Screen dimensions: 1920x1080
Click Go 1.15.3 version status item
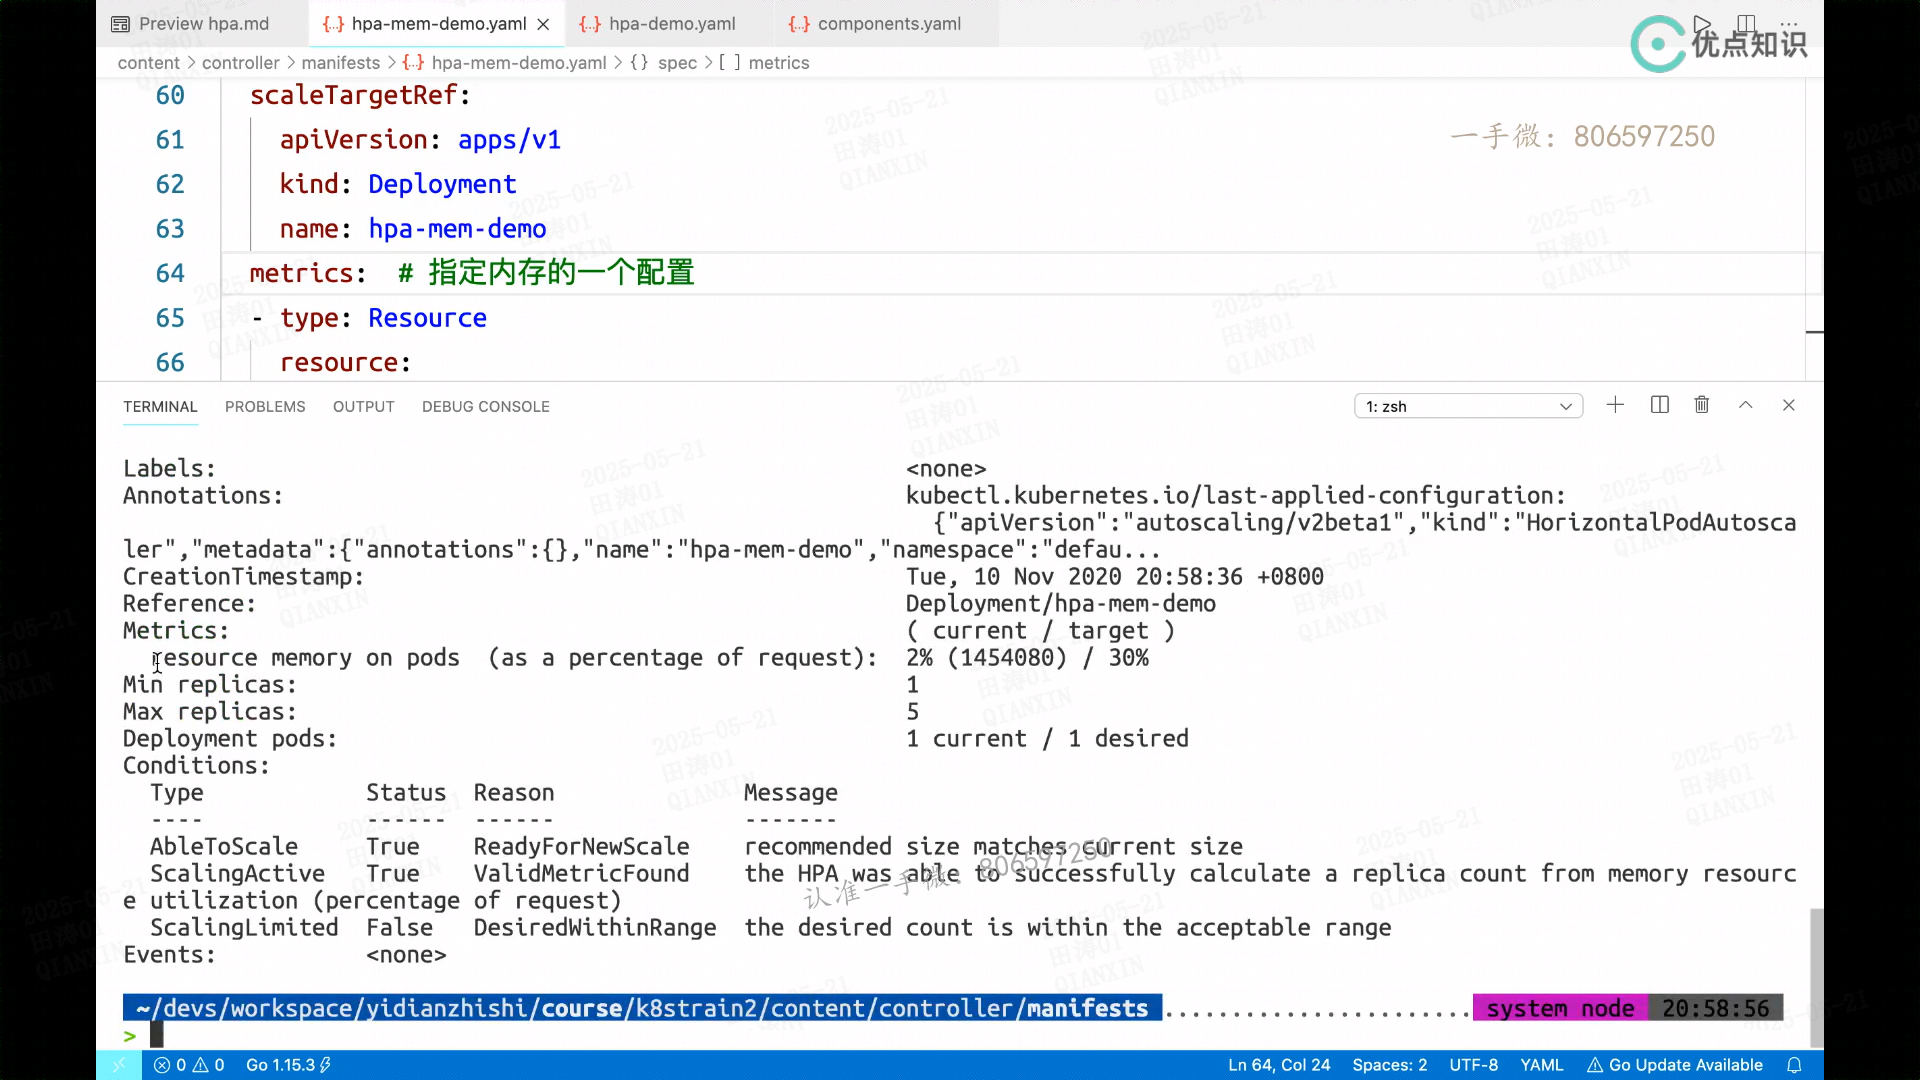click(288, 1065)
